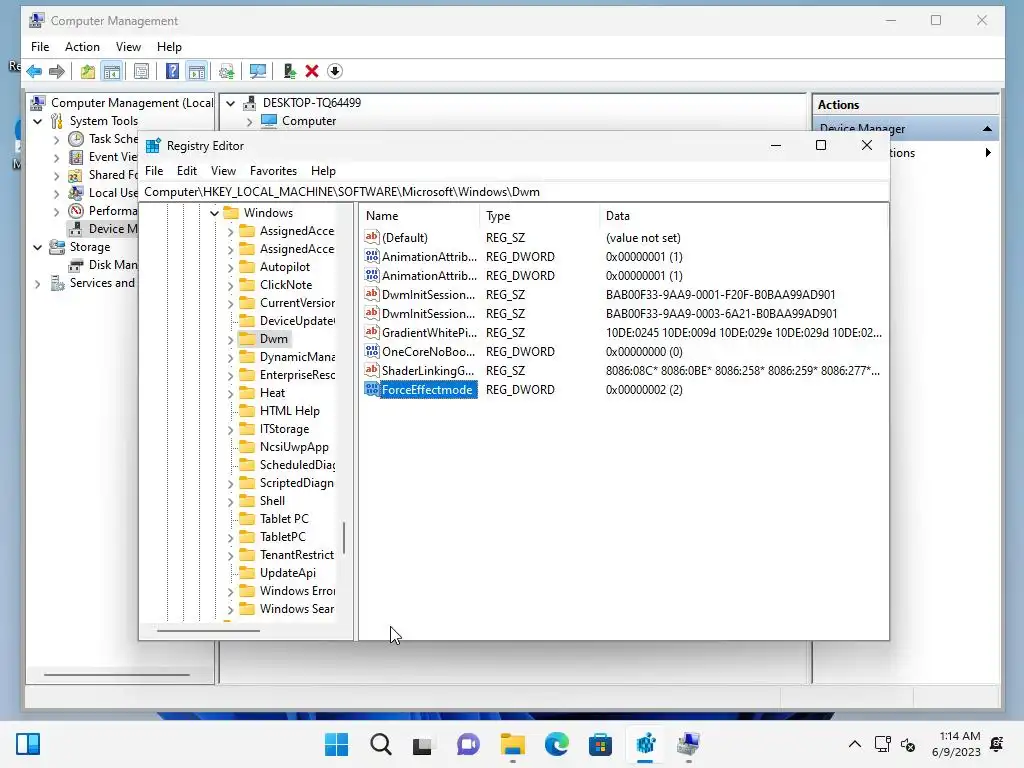Click the red X Uninstall device icon
Image resolution: width=1024 pixels, height=768 pixels.
tap(312, 71)
